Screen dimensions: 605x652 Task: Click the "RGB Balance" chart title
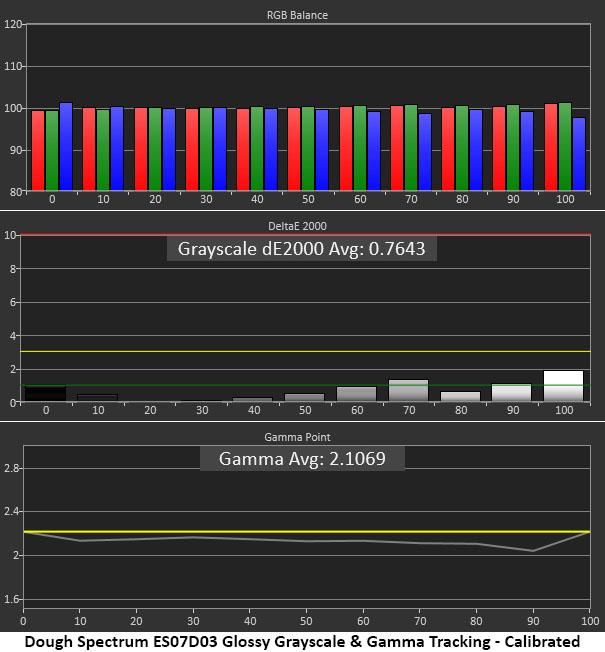(297, 15)
